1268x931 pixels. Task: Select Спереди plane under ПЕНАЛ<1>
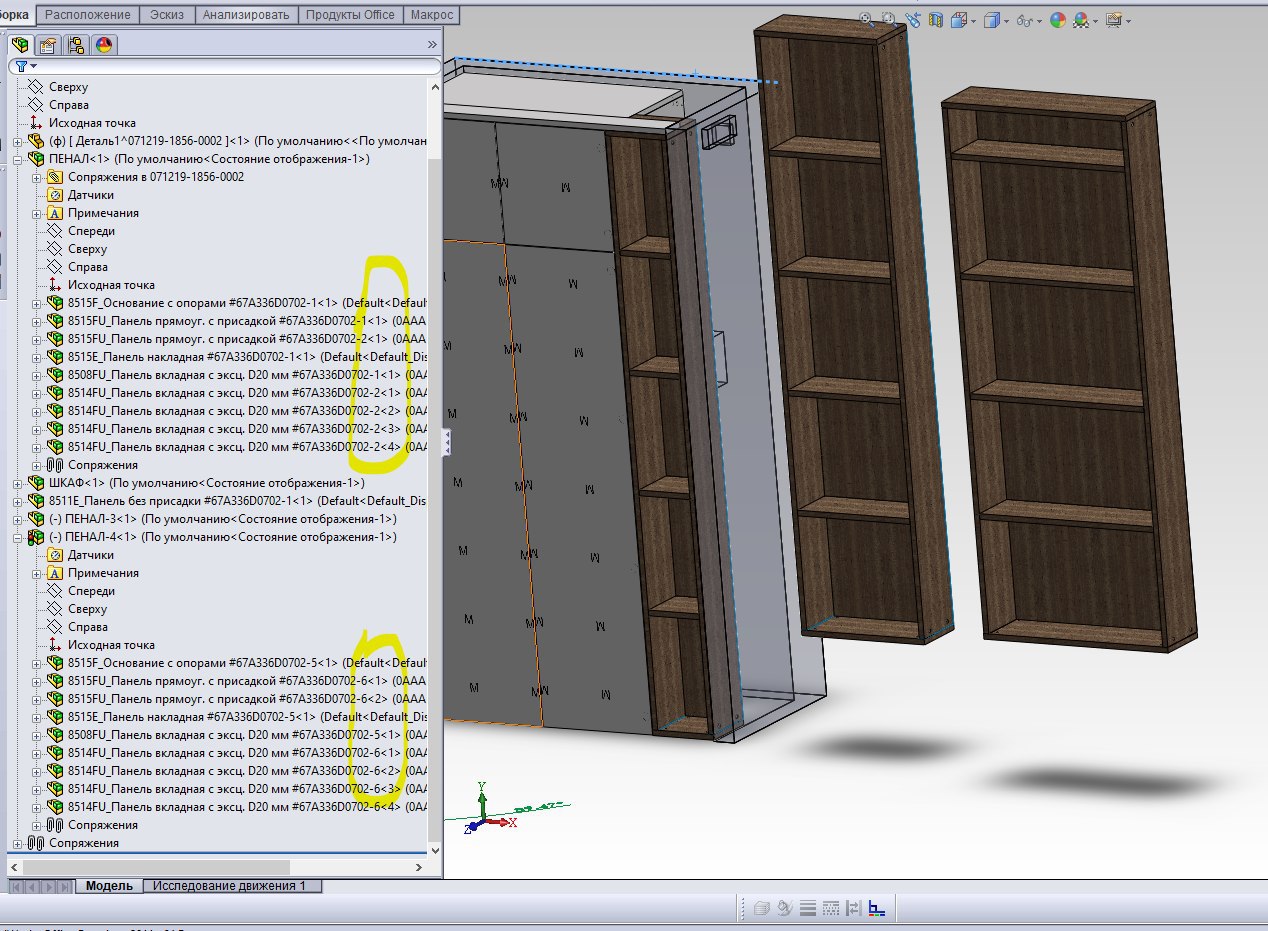click(x=91, y=231)
